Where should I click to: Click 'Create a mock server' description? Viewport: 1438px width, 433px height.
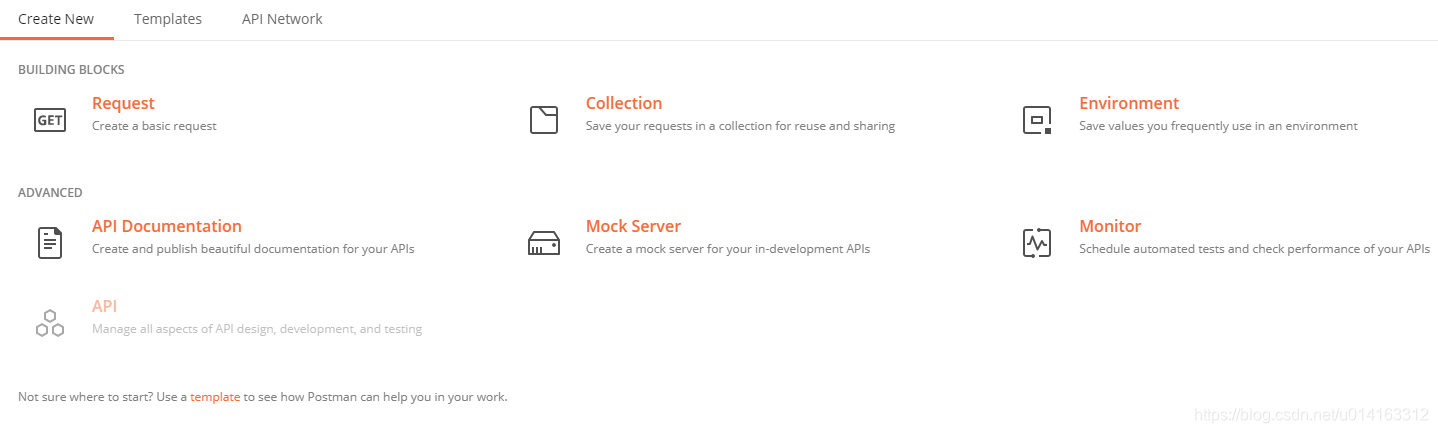point(728,249)
